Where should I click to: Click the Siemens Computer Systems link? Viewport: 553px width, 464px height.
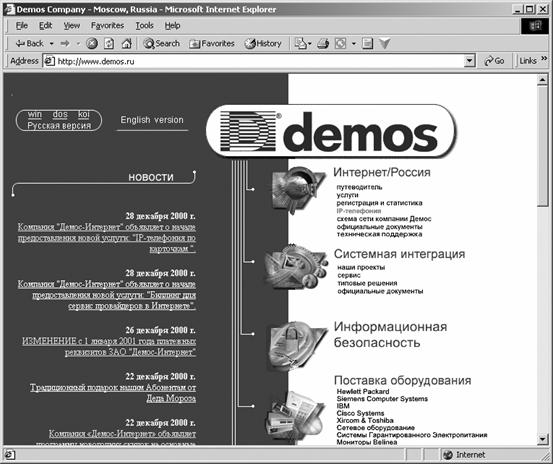382,398
